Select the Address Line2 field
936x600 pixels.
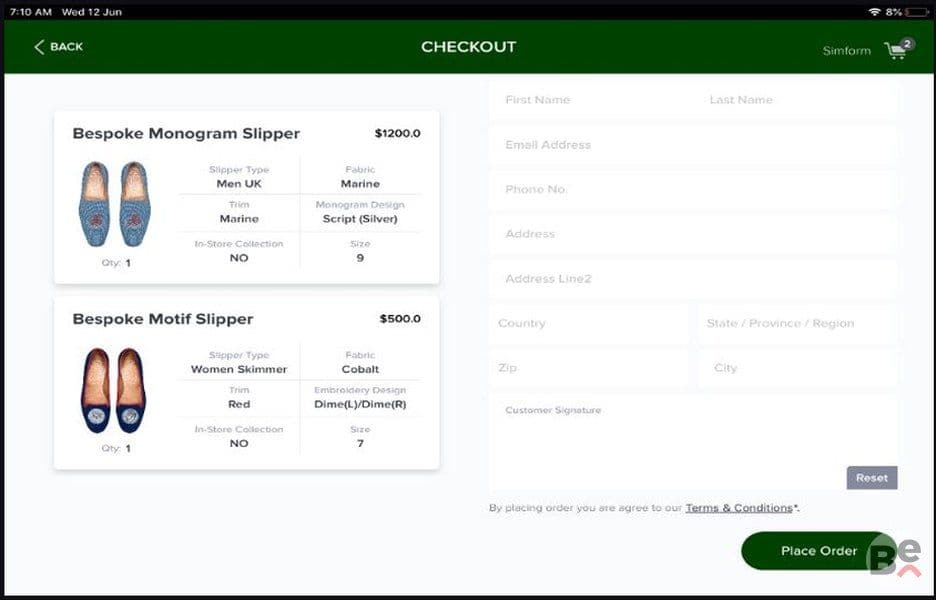[693, 278]
